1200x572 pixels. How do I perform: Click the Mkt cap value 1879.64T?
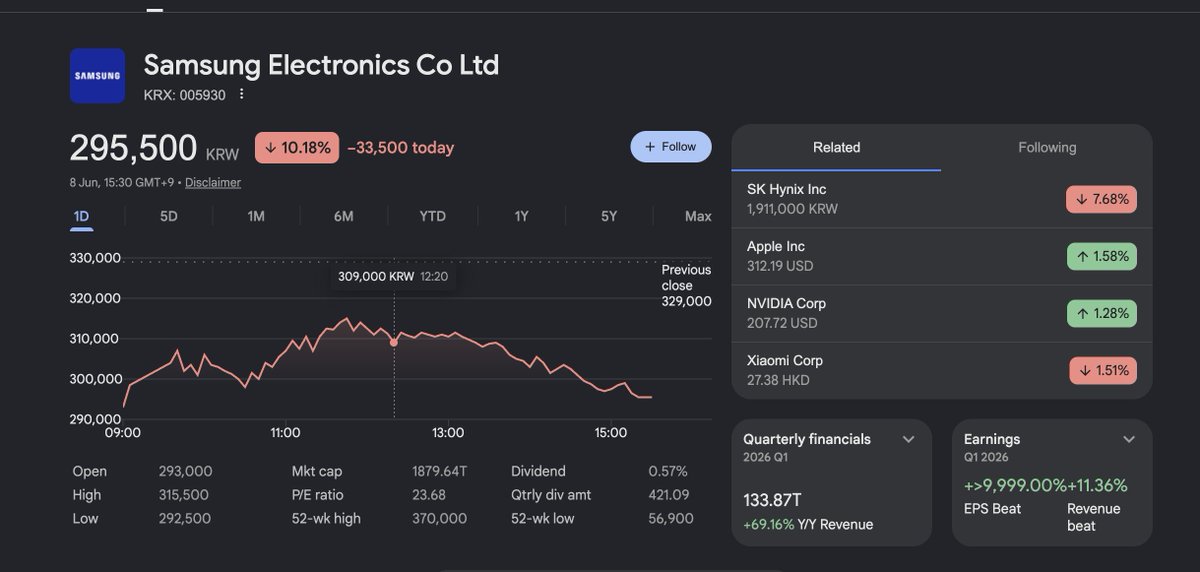pyautogui.click(x=442, y=471)
